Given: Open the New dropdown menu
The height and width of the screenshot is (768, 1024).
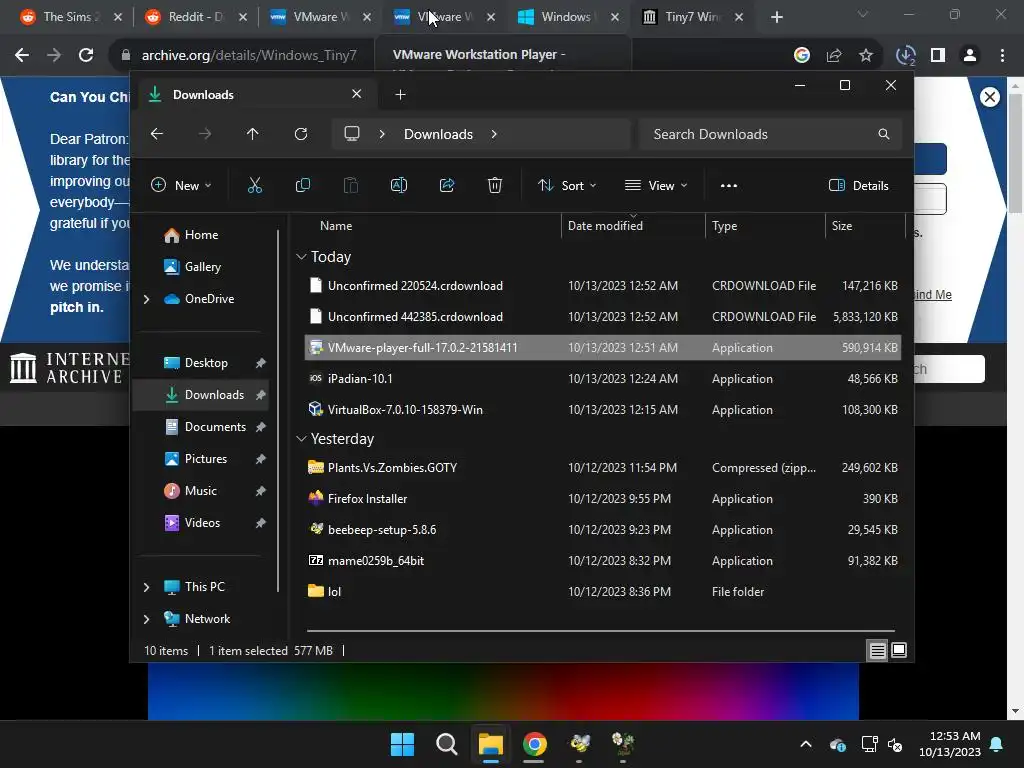Looking at the screenshot, I should (x=181, y=185).
